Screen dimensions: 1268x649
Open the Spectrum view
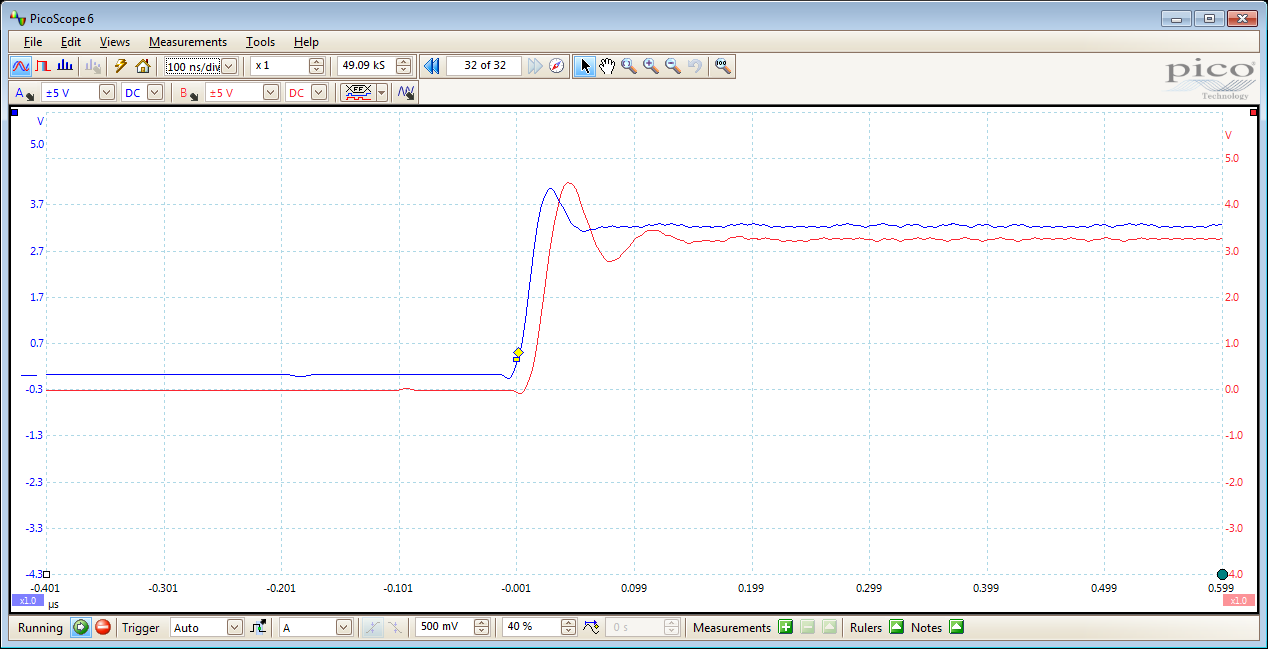64,65
